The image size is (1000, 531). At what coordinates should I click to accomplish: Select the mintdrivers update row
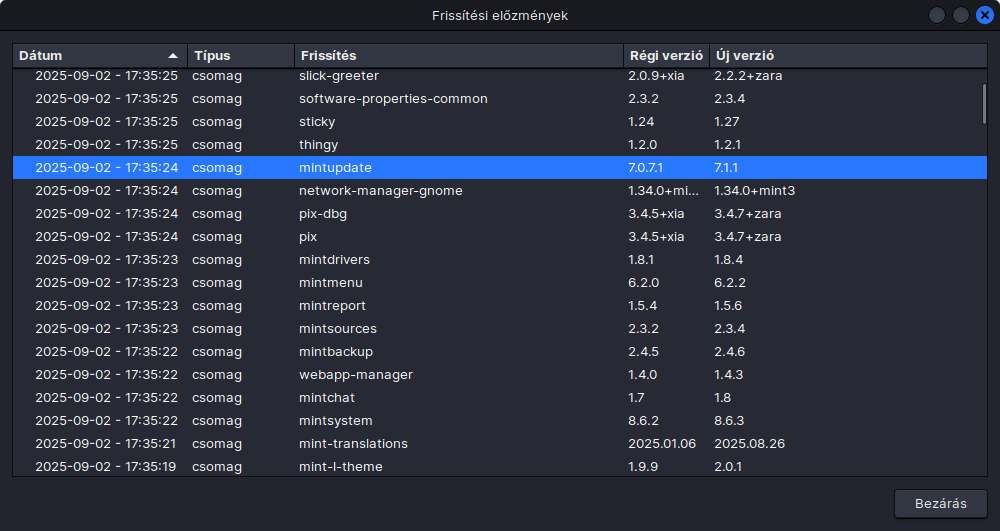click(500, 259)
